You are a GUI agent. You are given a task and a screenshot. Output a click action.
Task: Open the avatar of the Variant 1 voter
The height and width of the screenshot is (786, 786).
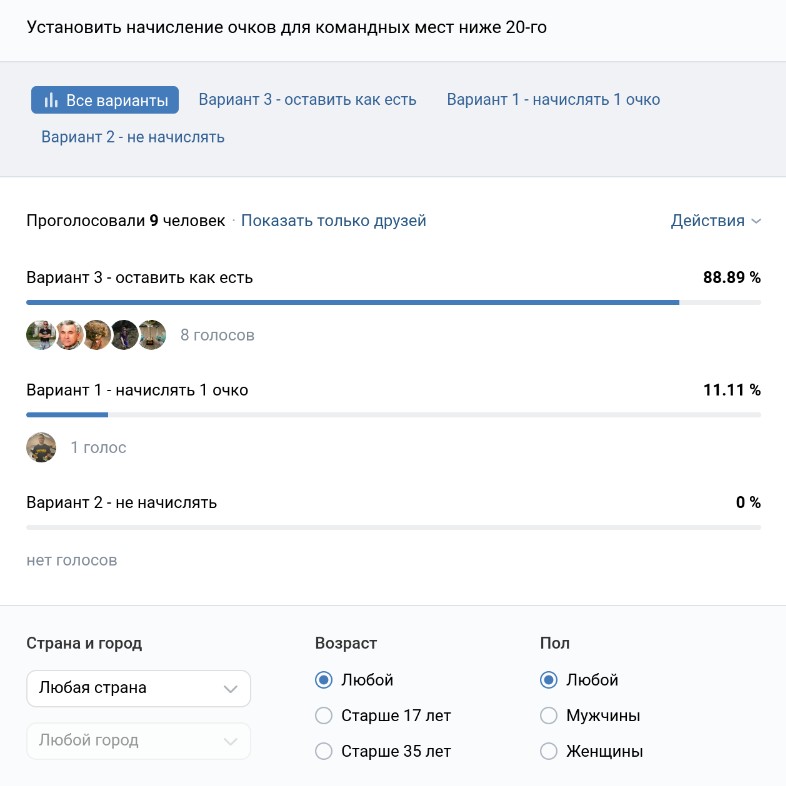point(41,447)
